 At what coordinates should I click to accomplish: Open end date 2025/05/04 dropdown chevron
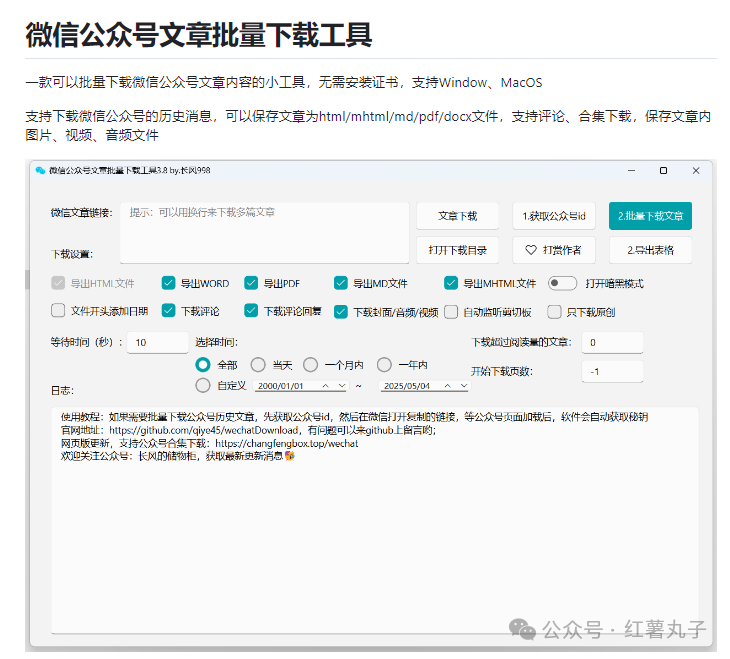464,386
